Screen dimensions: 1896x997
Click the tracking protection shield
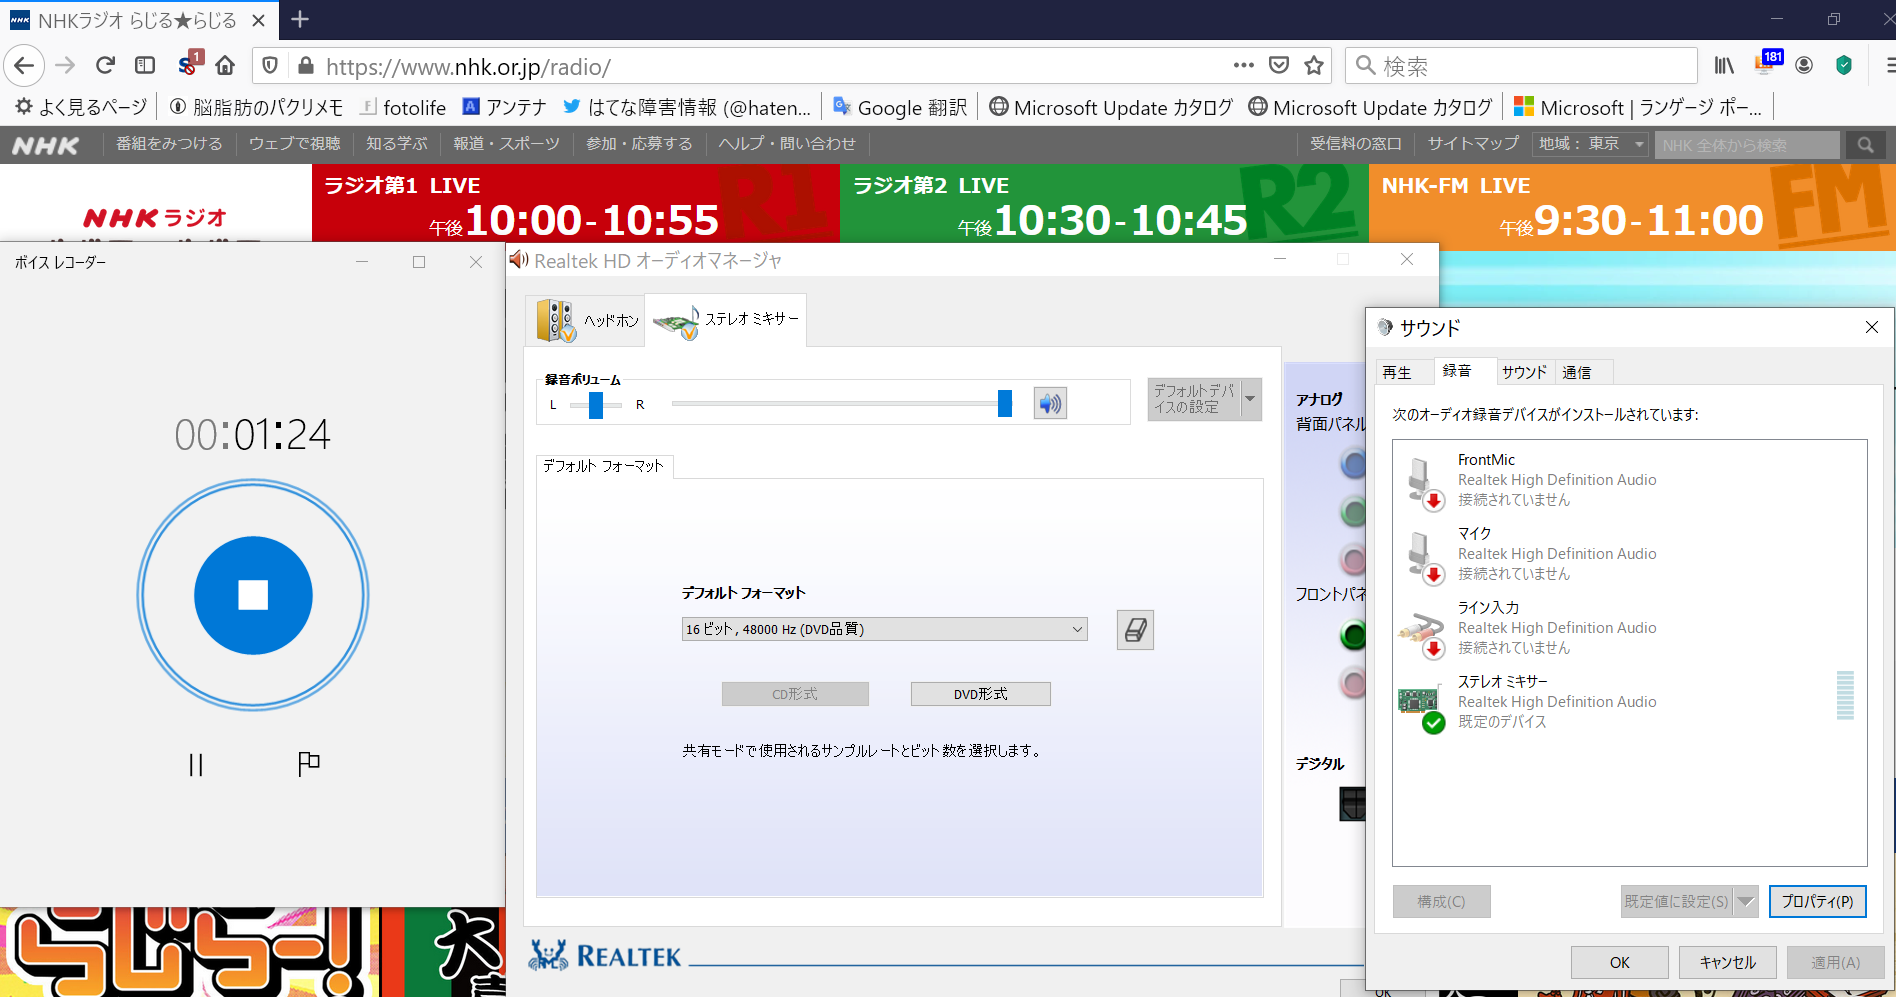(x=270, y=66)
